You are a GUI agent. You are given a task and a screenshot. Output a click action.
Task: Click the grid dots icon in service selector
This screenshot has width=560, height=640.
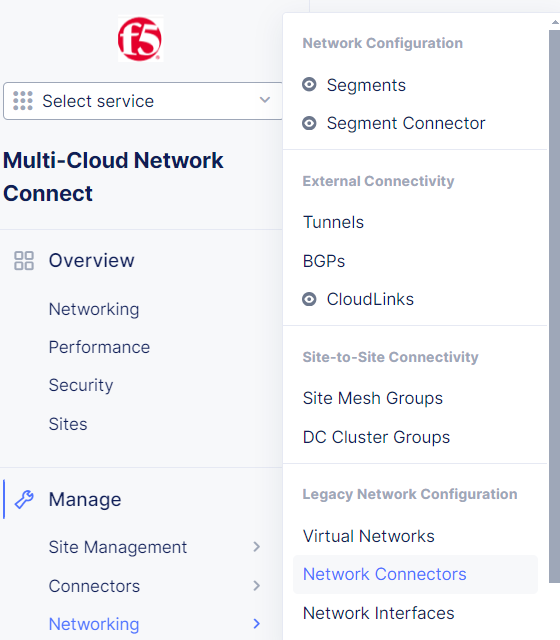click(23, 101)
